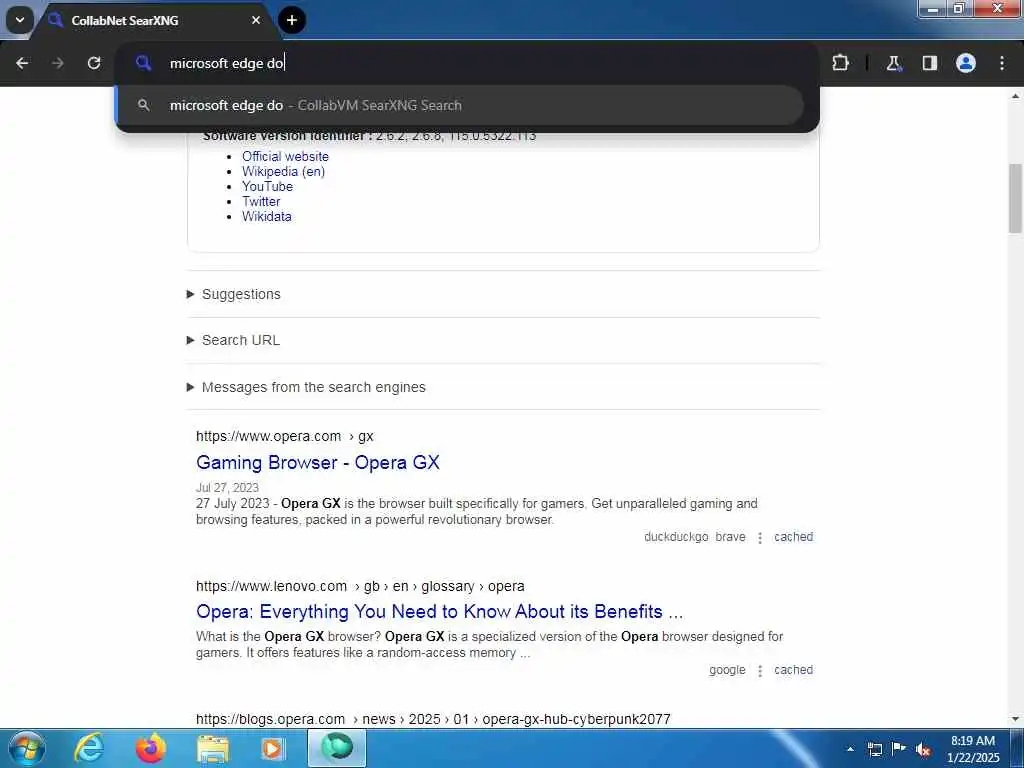Open more options for Opera GX result
The height and width of the screenshot is (768, 1024).
[x=760, y=537]
